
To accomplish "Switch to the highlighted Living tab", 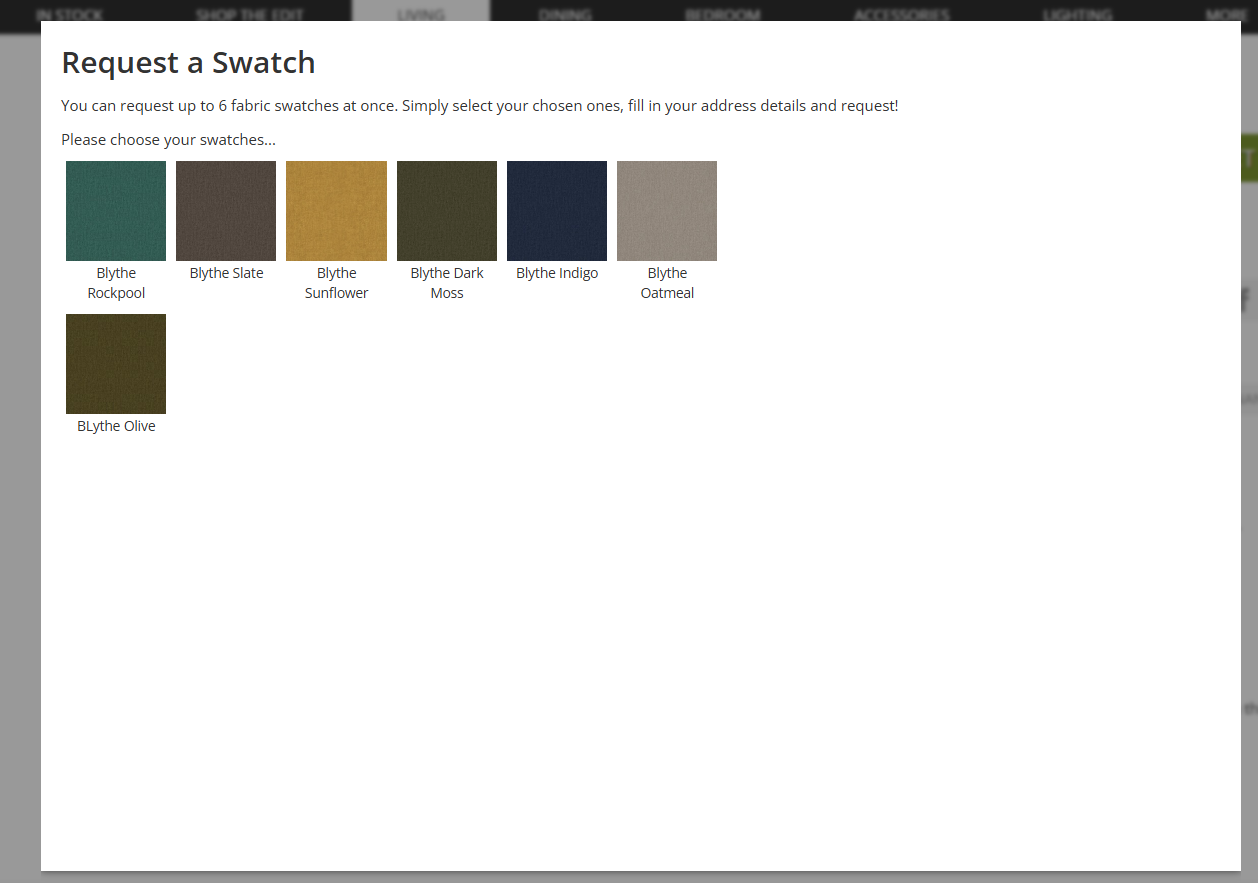I will 421,13.
